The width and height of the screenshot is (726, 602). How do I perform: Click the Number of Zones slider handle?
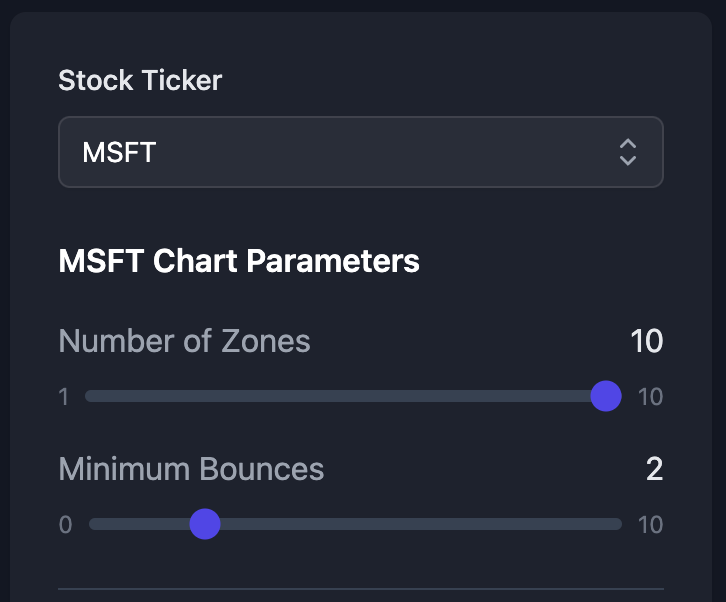coord(606,396)
